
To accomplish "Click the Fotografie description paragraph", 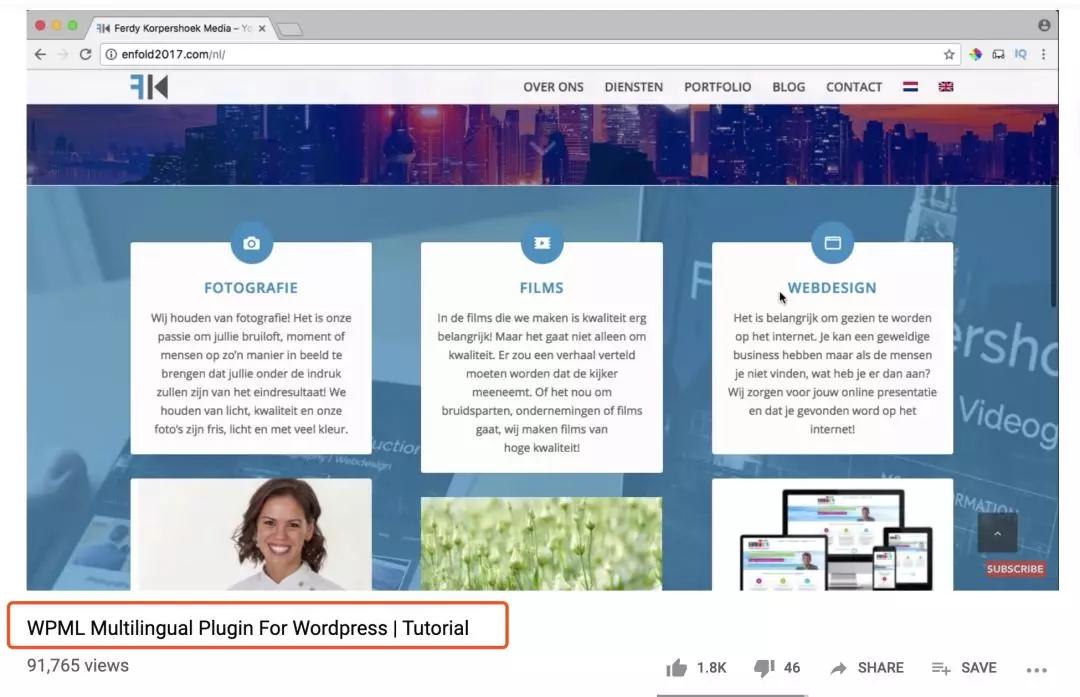I will 251,374.
